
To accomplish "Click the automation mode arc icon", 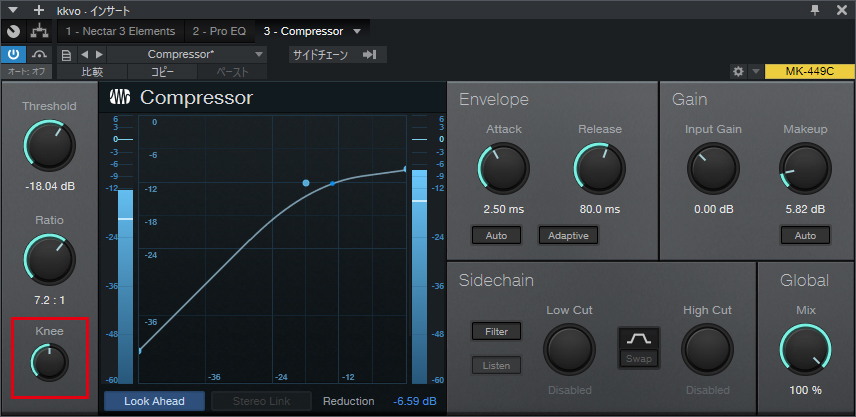I will pyautogui.click(x=39, y=54).
